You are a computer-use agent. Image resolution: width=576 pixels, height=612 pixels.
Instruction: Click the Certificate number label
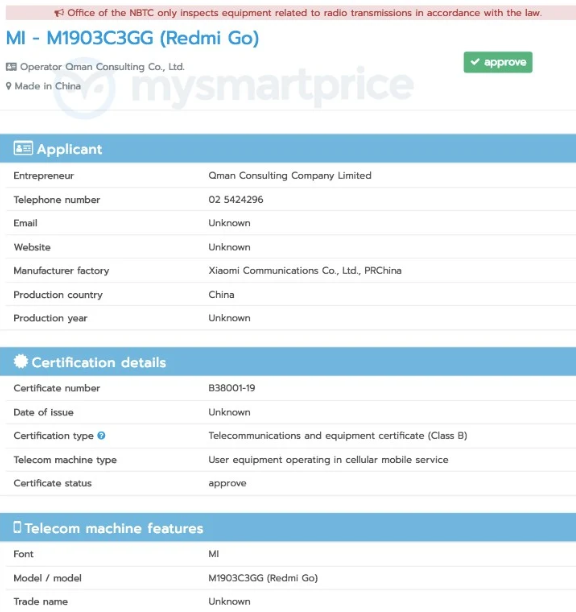point(57,388)
